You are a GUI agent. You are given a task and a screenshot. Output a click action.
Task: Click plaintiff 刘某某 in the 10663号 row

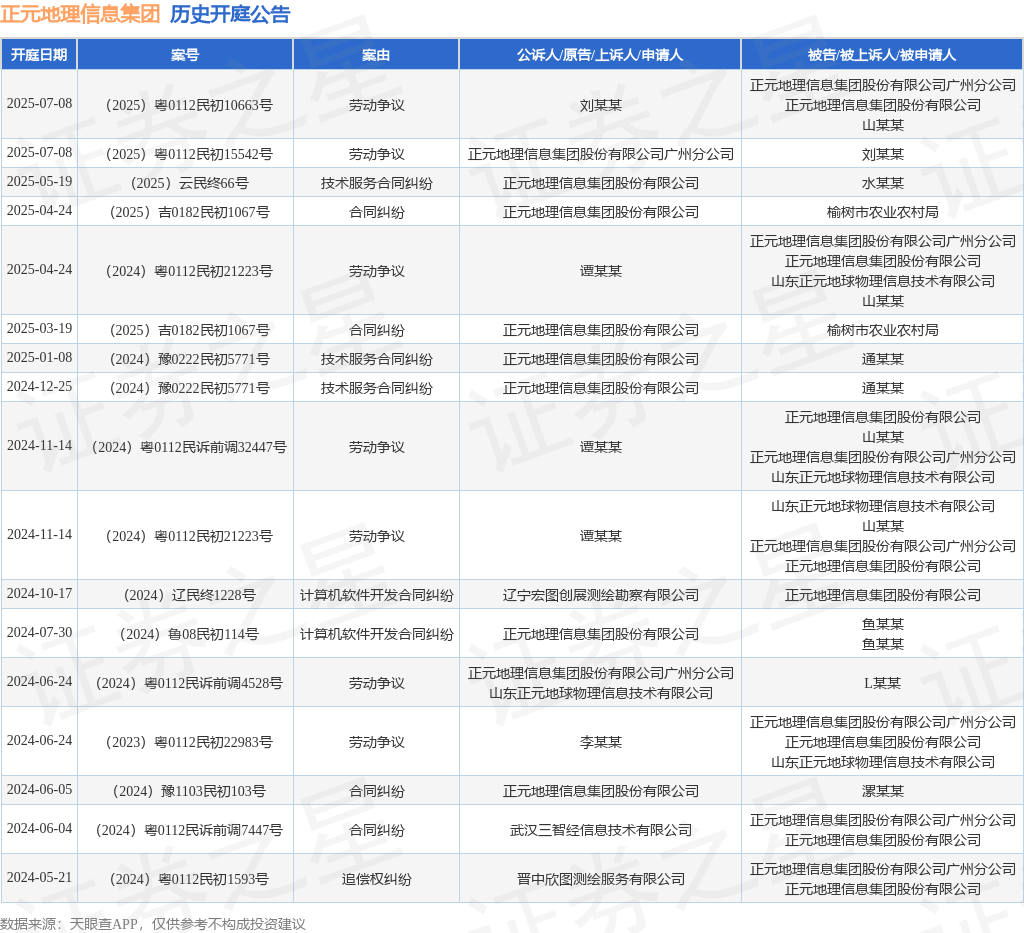[600, 105]
